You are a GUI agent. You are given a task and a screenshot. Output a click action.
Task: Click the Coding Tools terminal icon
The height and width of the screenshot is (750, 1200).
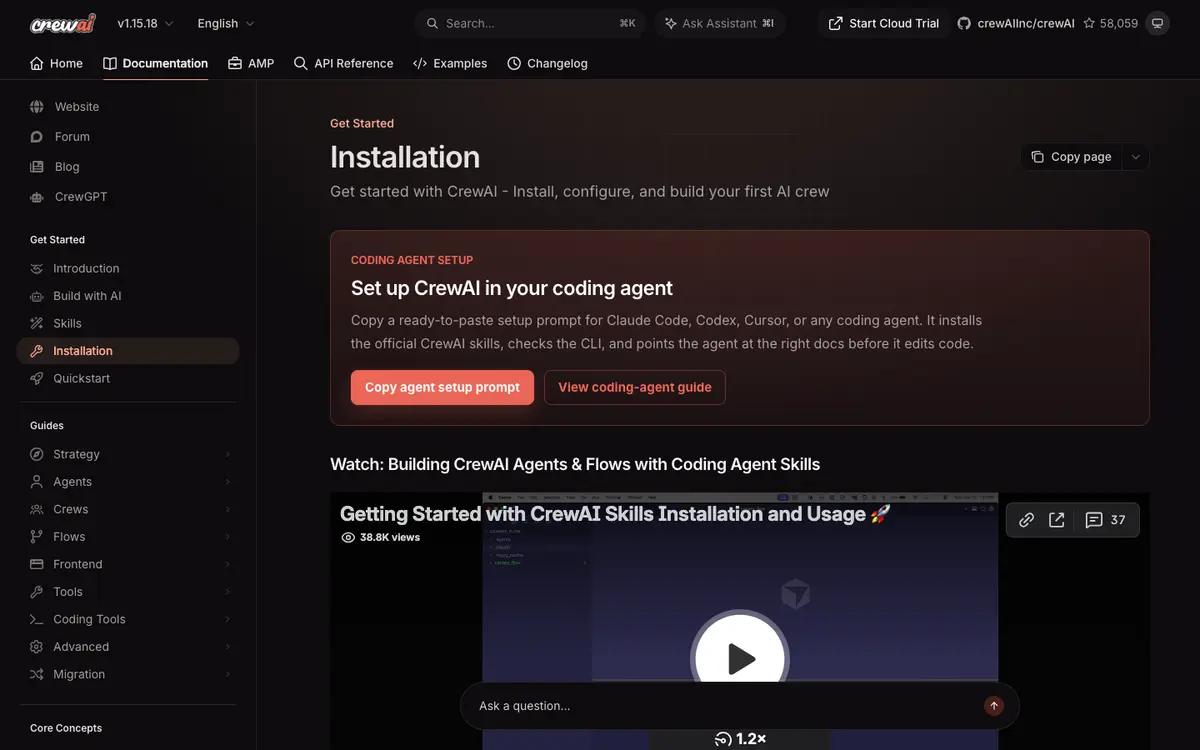click(37, 619)
